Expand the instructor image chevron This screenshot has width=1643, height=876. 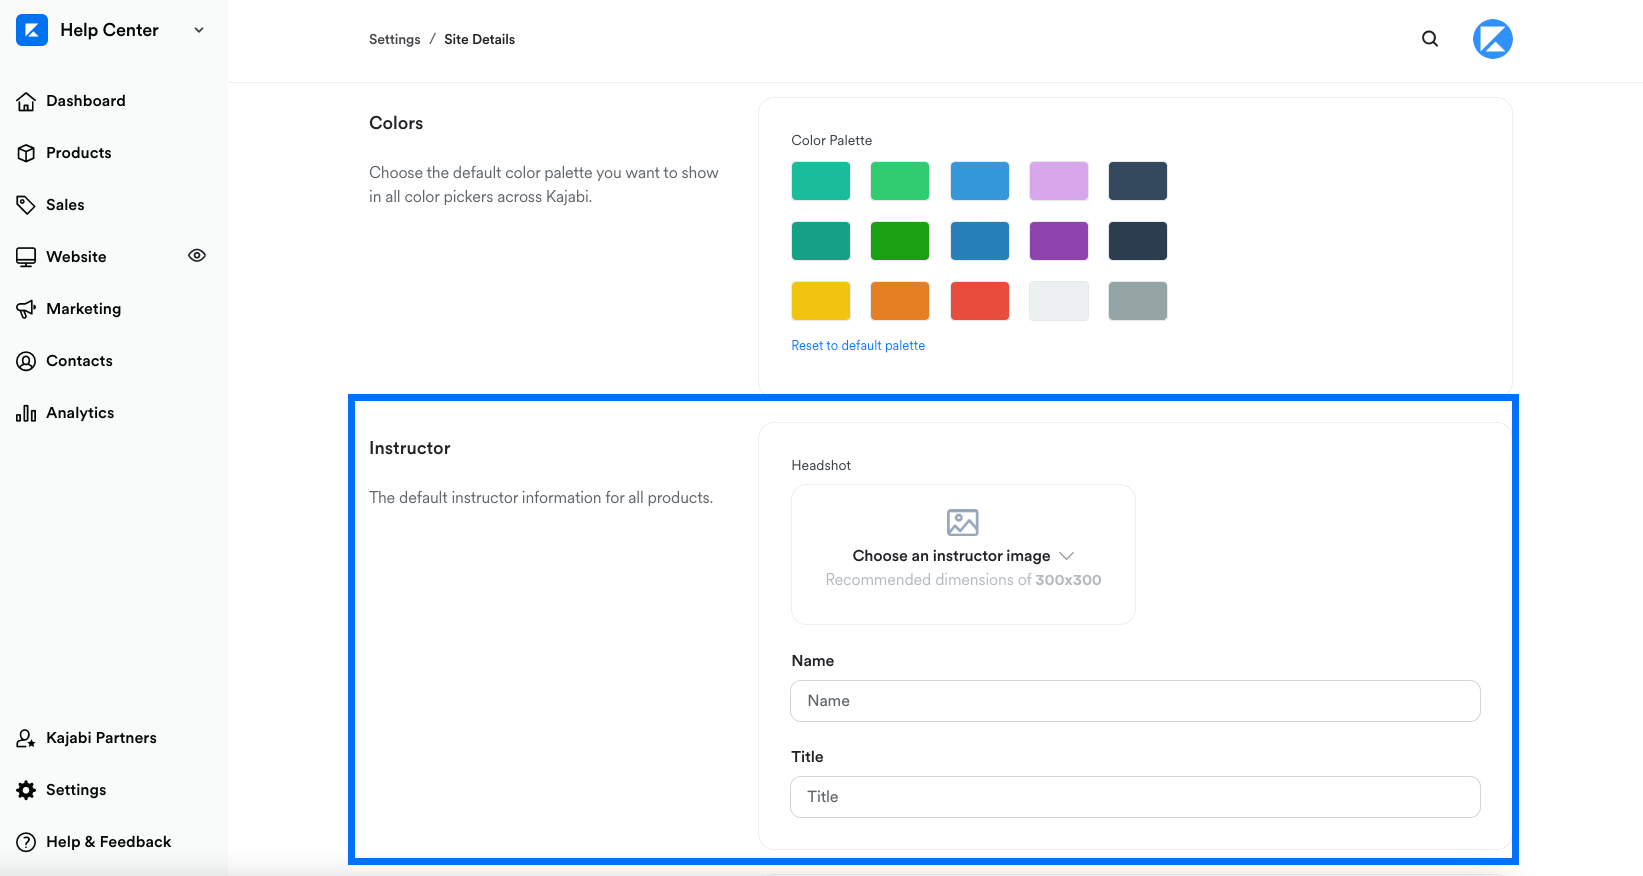click(1066, 556)
